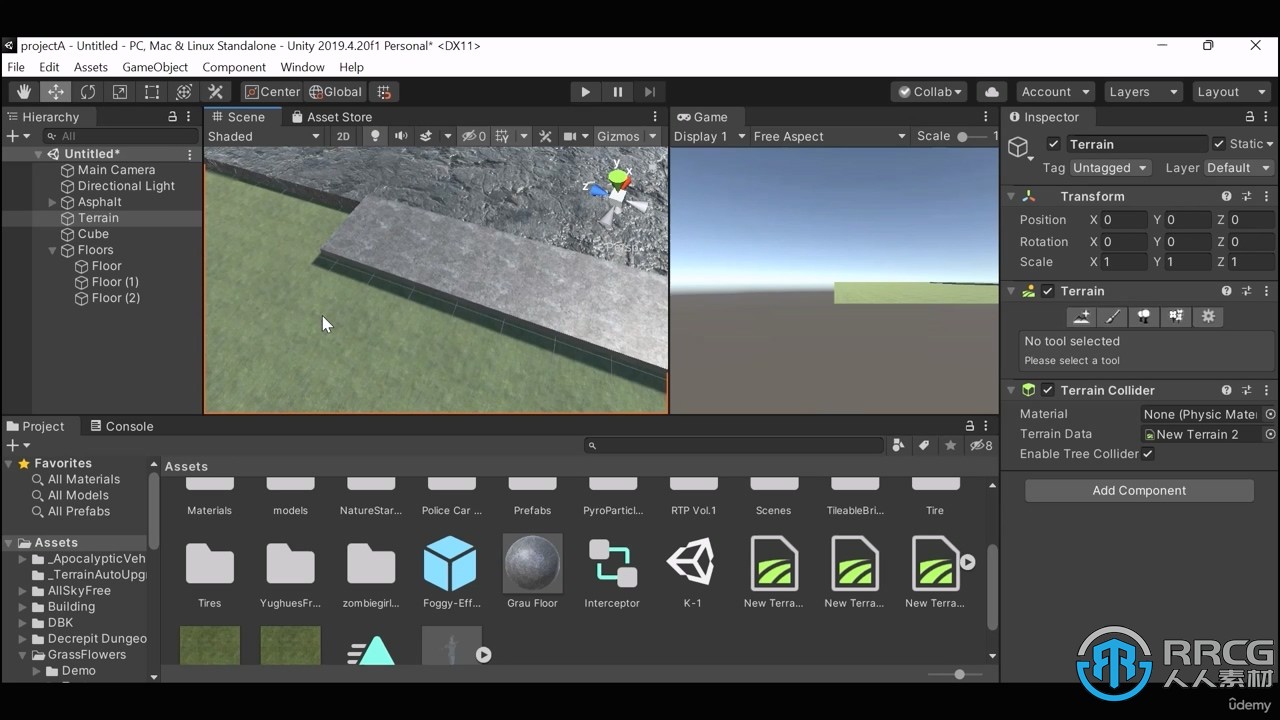Select the Transform tool
1280x720 pixels.
pos(183,92)
